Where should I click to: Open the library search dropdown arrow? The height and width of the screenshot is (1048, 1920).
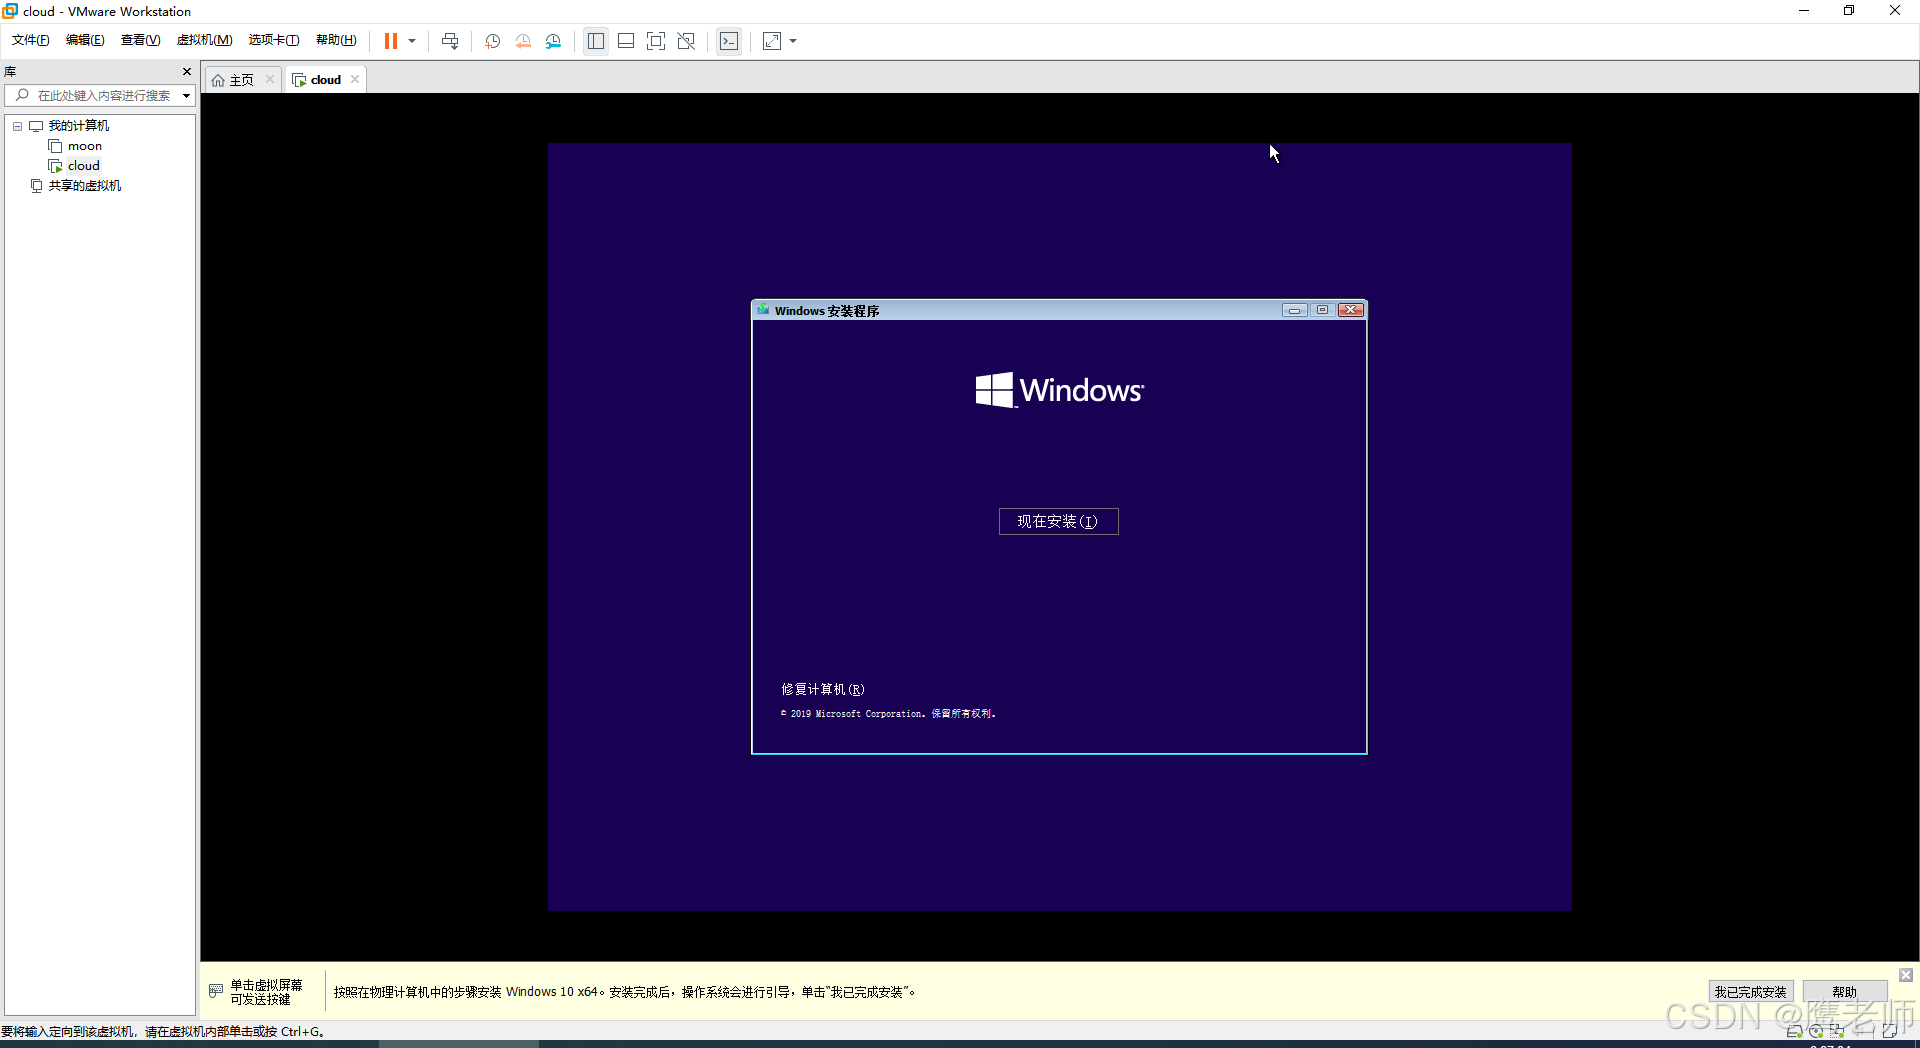tap(187, 96)
